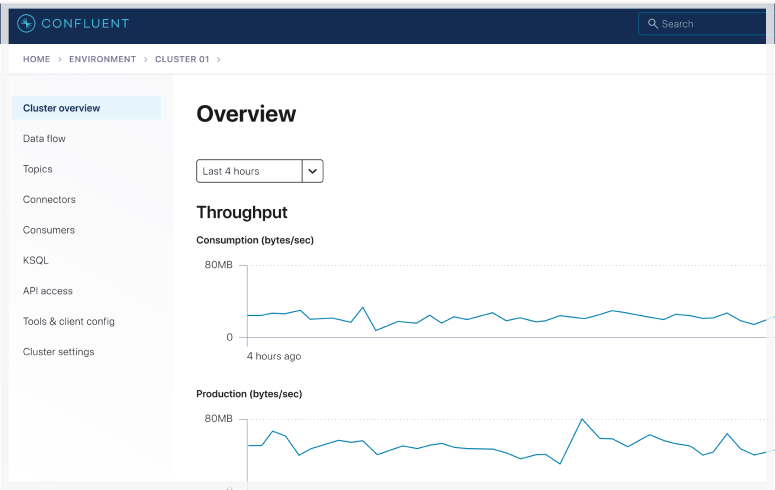Click the Confluent logo icon
The height and width of the screenshot is (490, 775).
pos(26,23)
